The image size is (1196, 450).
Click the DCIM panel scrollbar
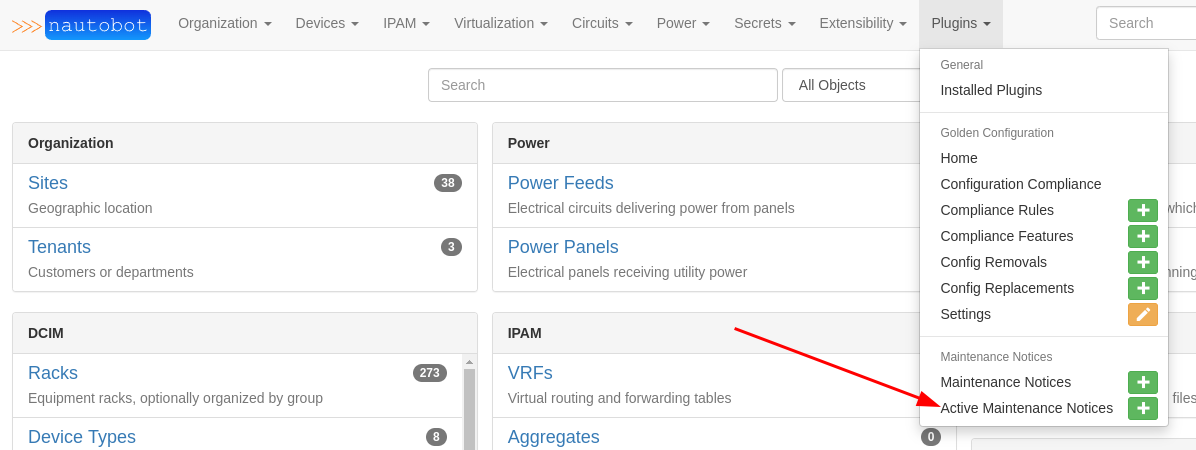[x=469, y=400]
